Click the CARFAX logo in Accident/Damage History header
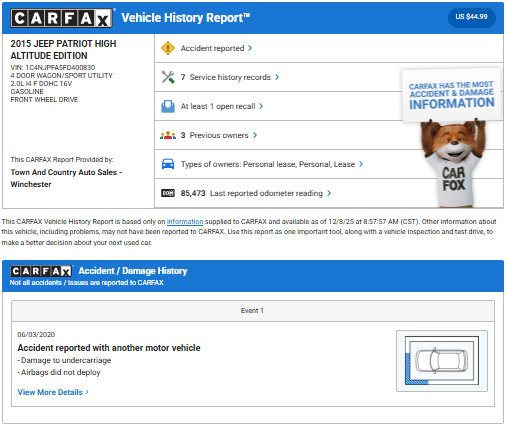Viewport: 506px width, 426px height. pos(41,271)
